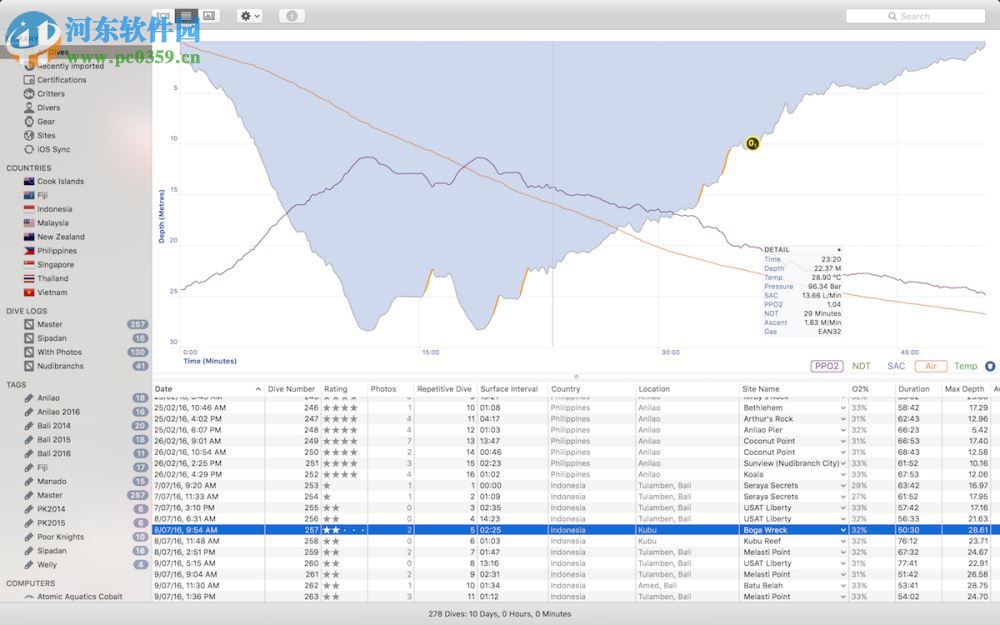Toggle the PPO2 graph overlay
Viewport: 1000px width, 625px height.
pyautogui.click(x=827, y=366)
